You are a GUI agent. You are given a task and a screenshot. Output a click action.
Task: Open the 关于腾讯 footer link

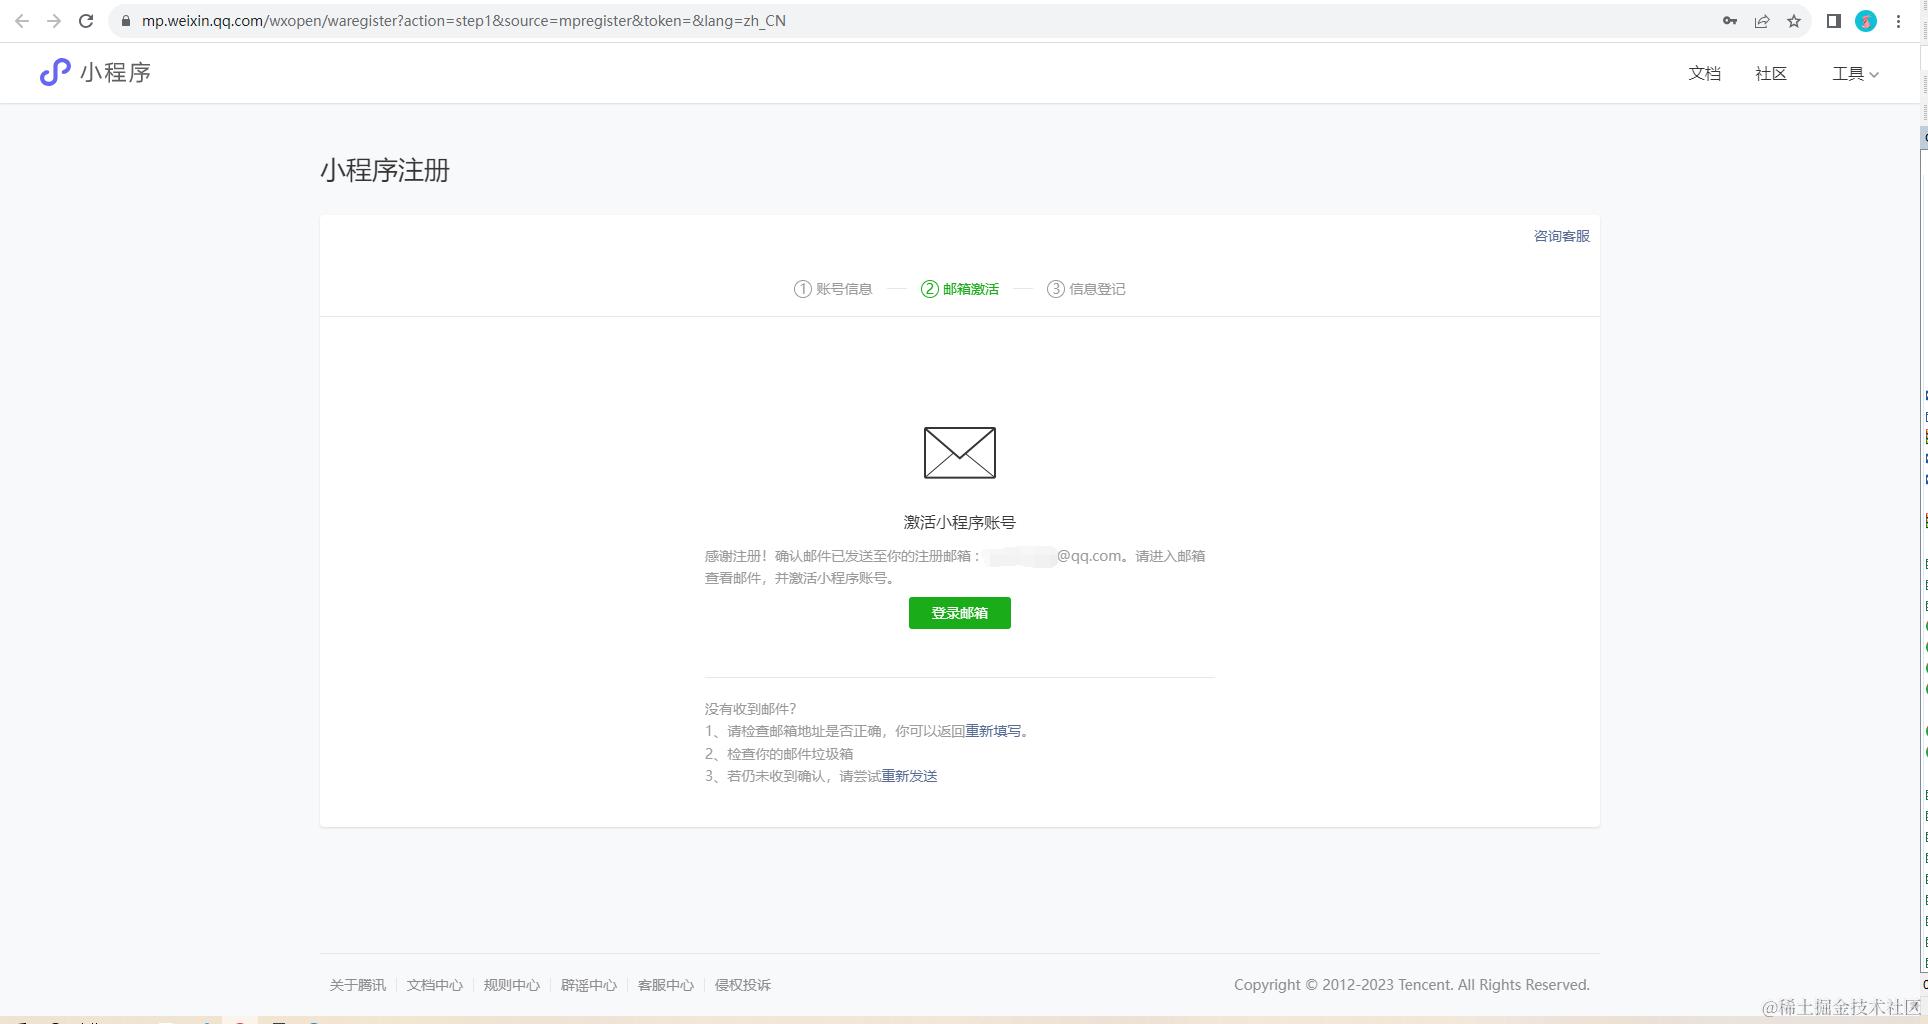coord(358,985)
